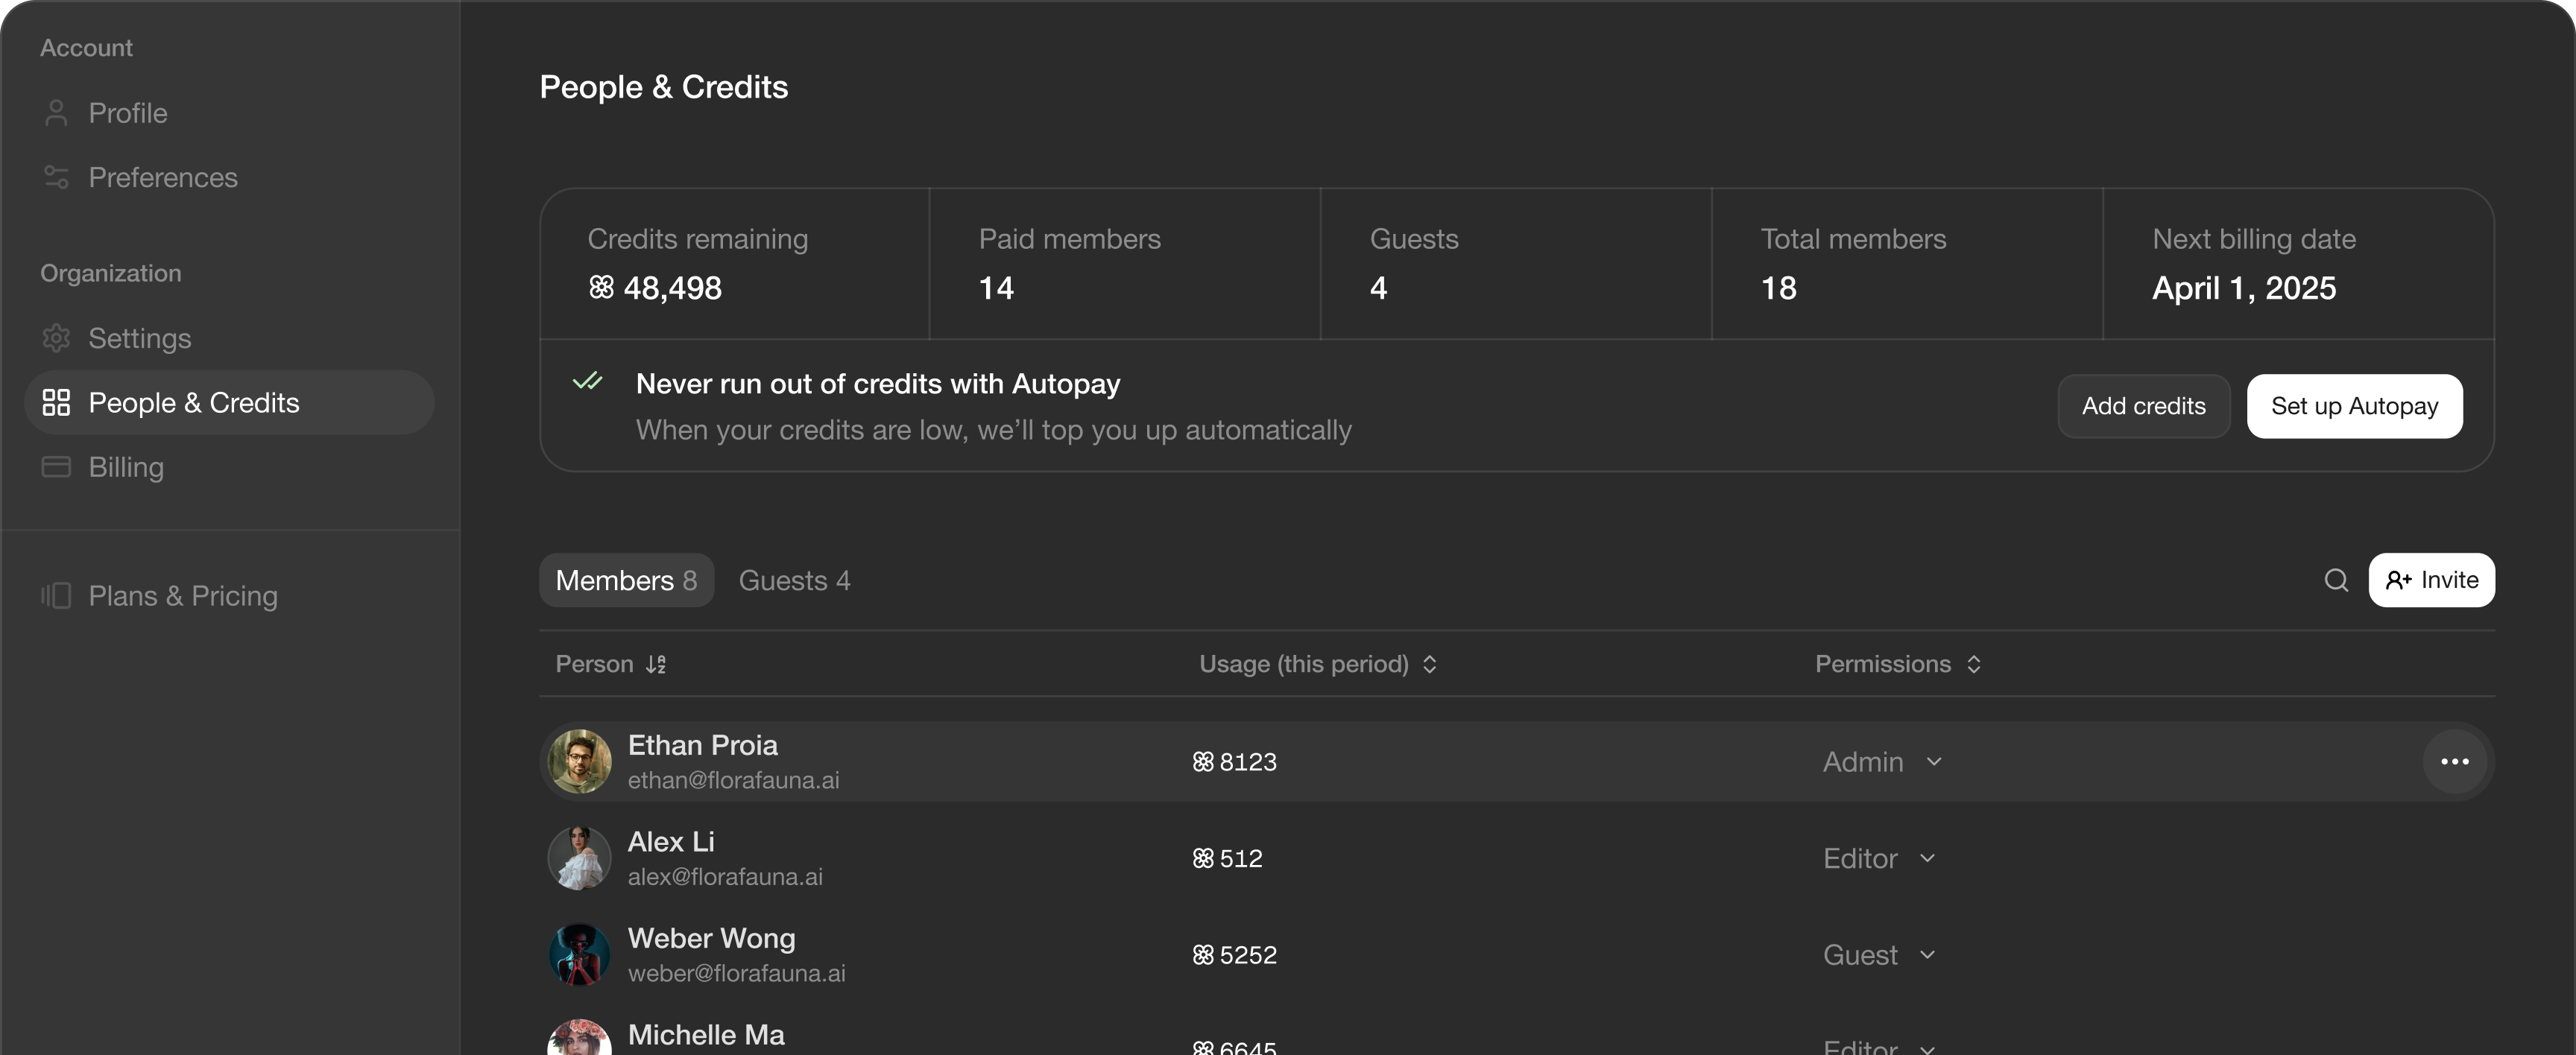Click the Billing card icon
This screenshot has width=2576, height=1055.
(56, 467)
